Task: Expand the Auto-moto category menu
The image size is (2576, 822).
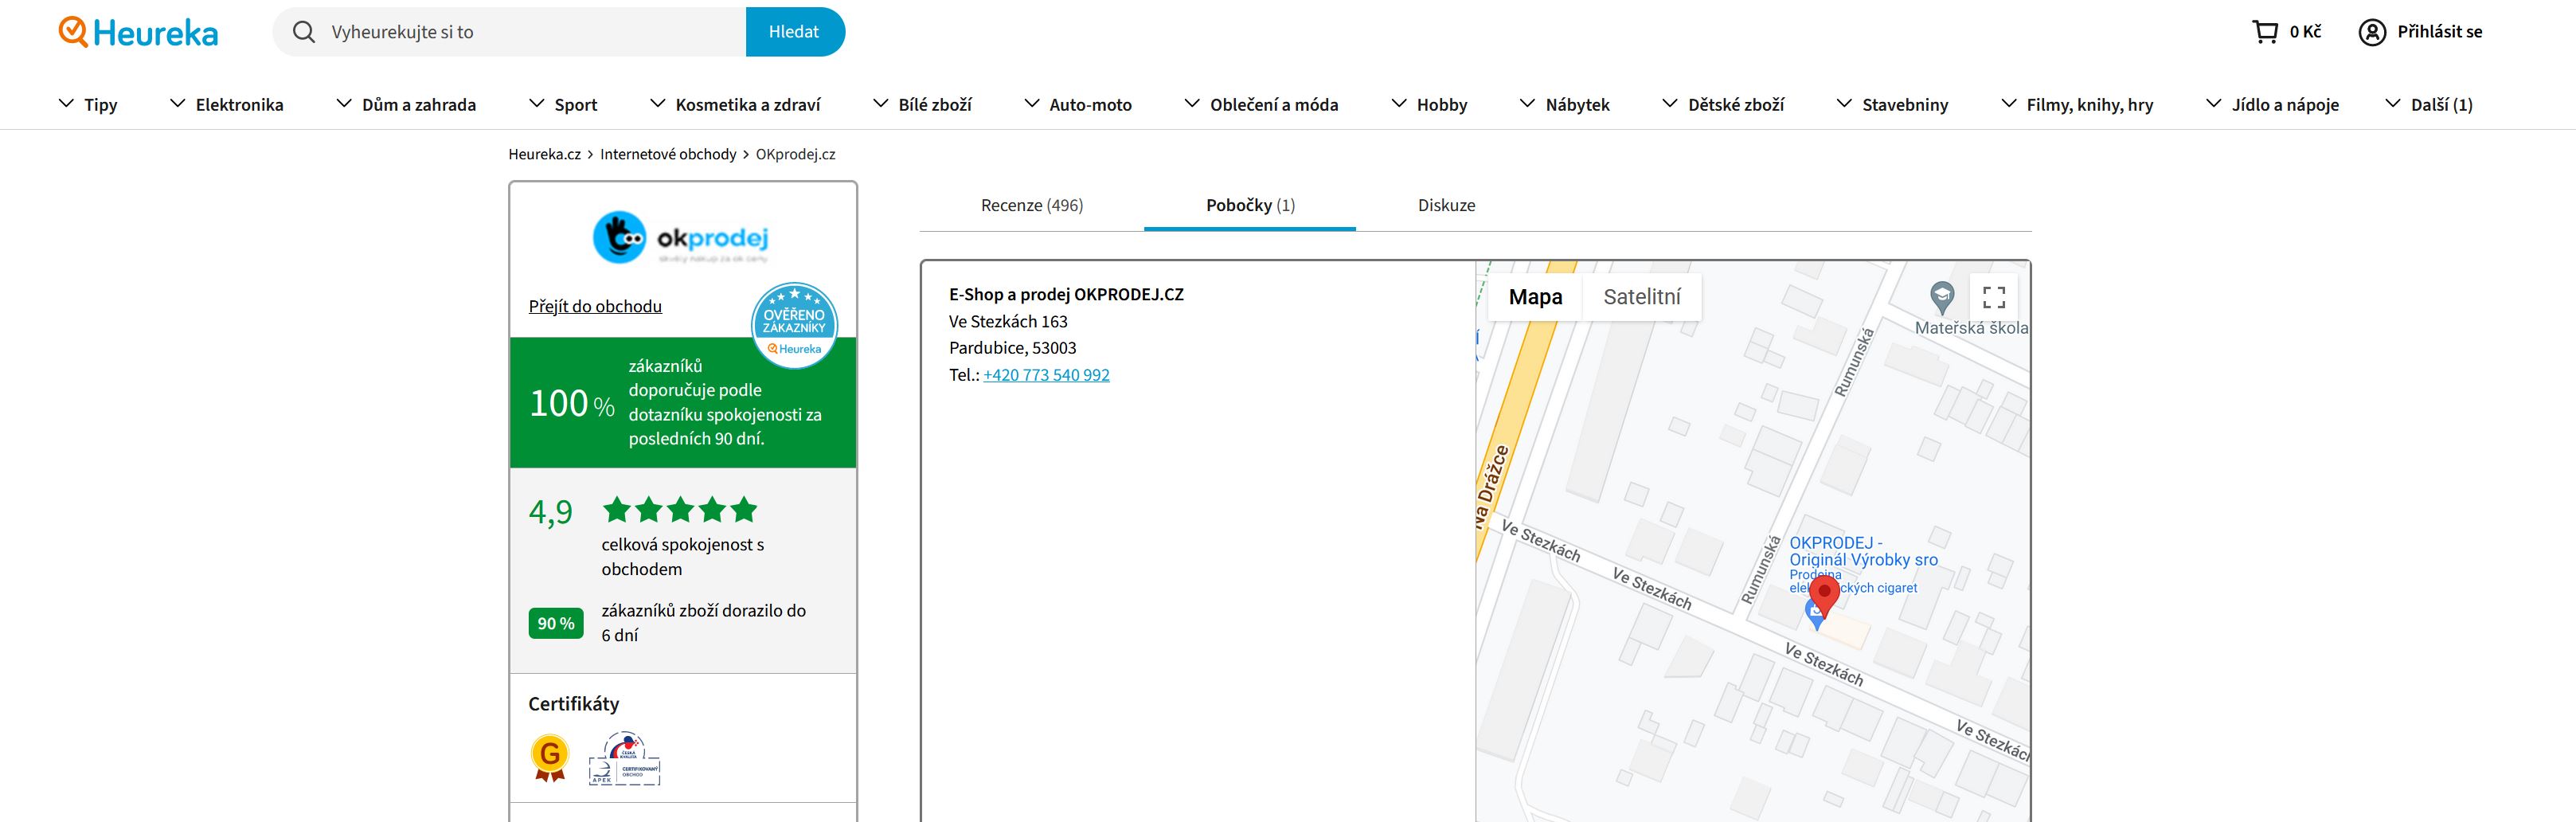Action: click(x=1078, y=104)
